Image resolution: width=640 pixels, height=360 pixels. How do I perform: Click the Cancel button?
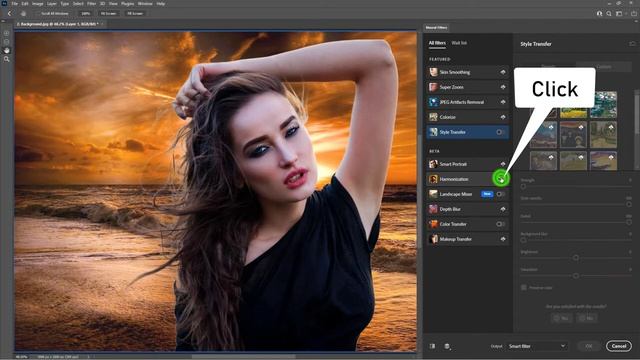(619, 346)
